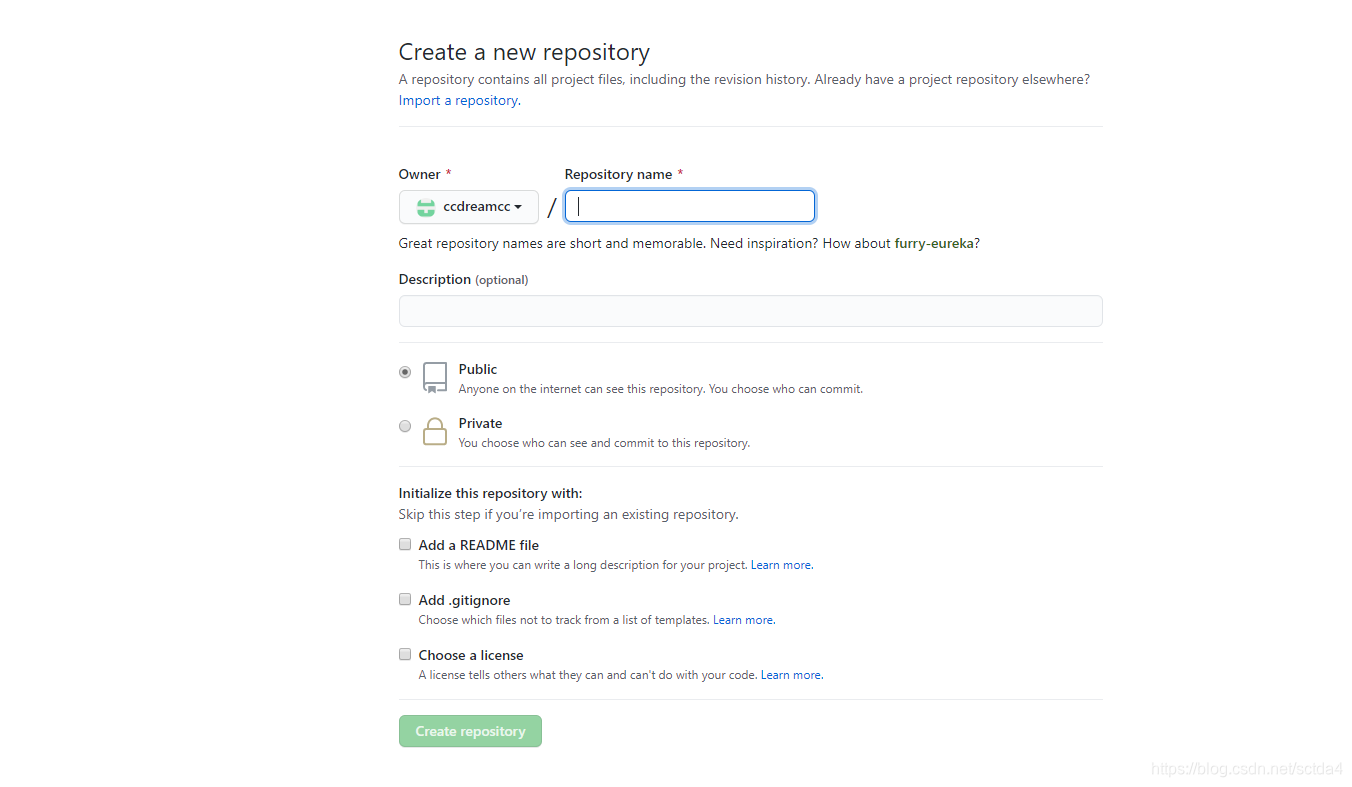Click 'You choose who can see and commit' text
Viewport: 1352px width, 787px height.
coord(604,443)
